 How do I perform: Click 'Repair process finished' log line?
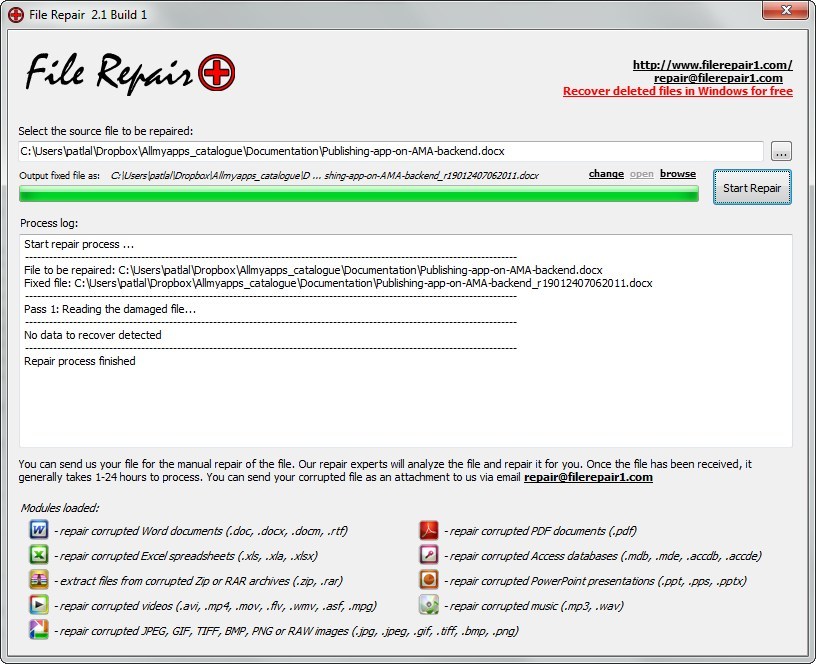coord(80,361)
